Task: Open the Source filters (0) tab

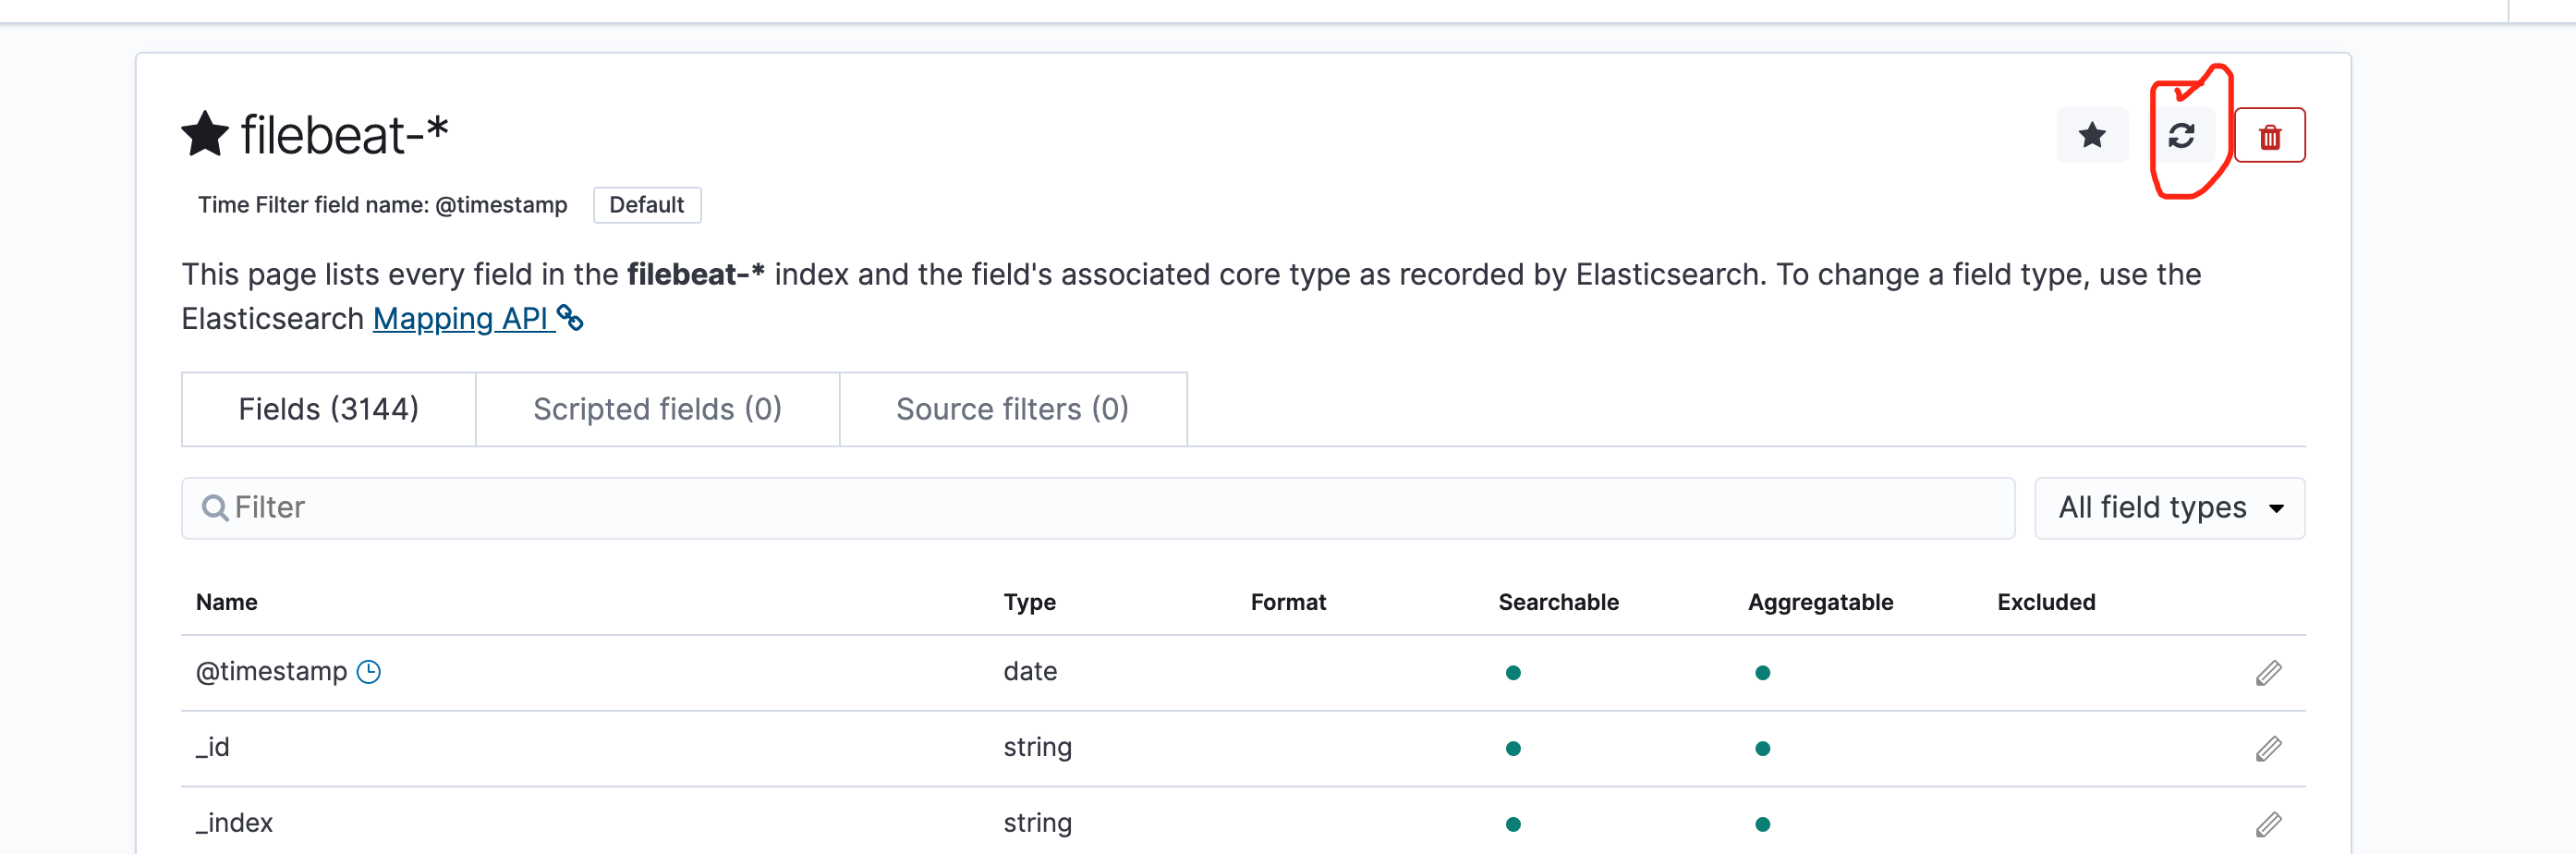Action: pyautogui.click(x=1013, y=409)
